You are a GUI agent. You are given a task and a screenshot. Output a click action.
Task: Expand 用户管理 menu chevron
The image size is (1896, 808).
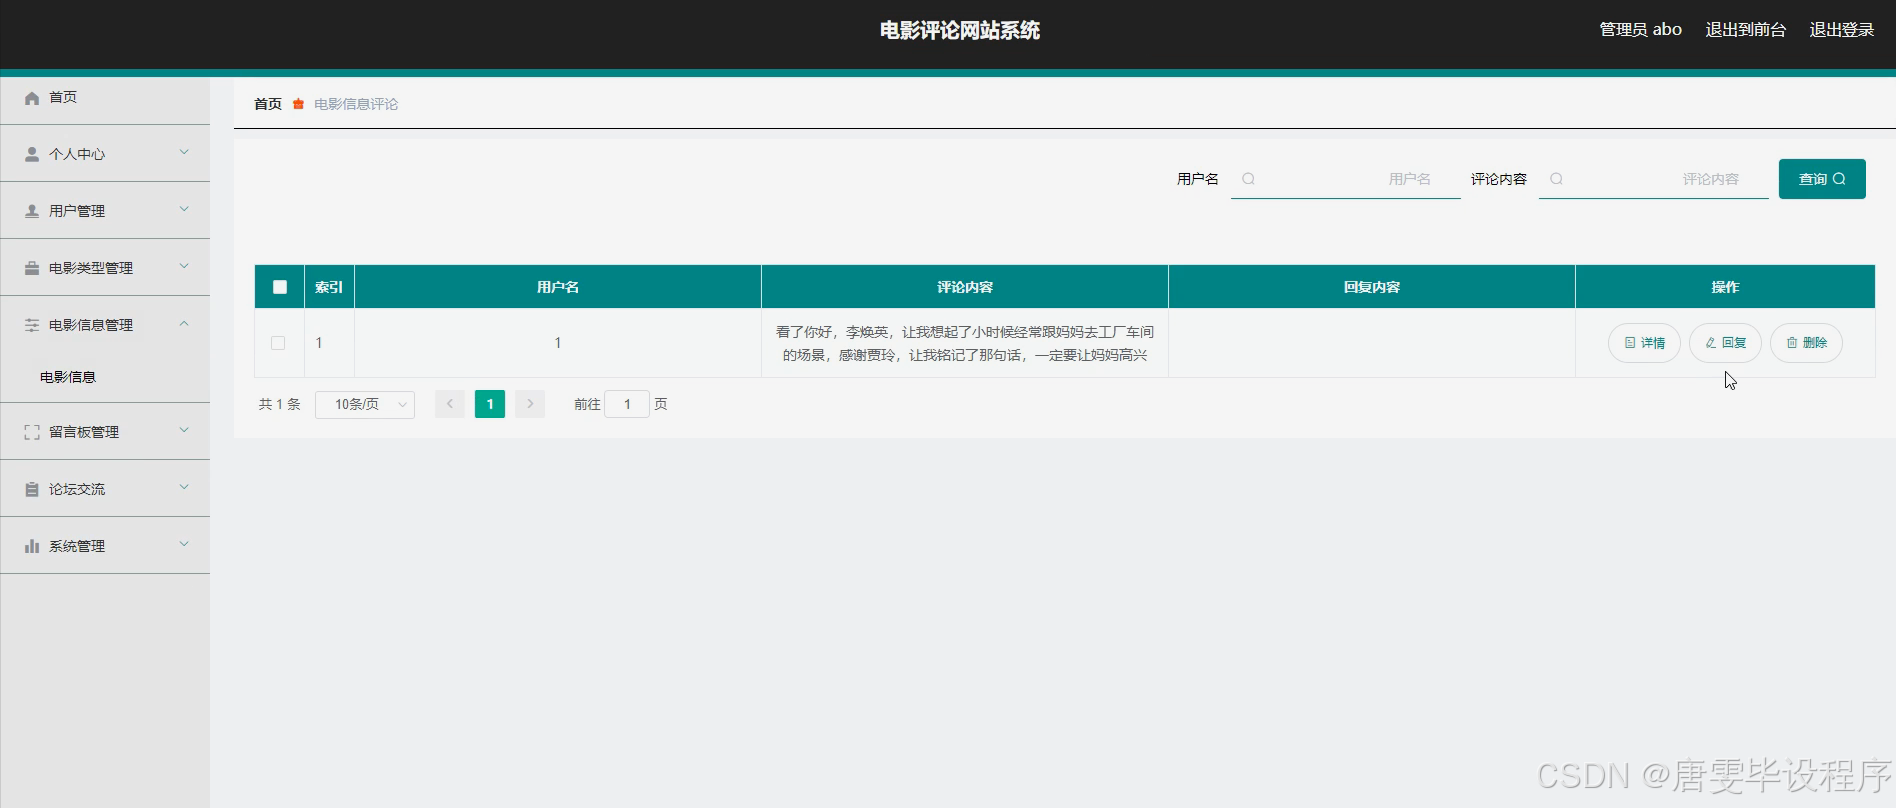(x=184, y=209)
